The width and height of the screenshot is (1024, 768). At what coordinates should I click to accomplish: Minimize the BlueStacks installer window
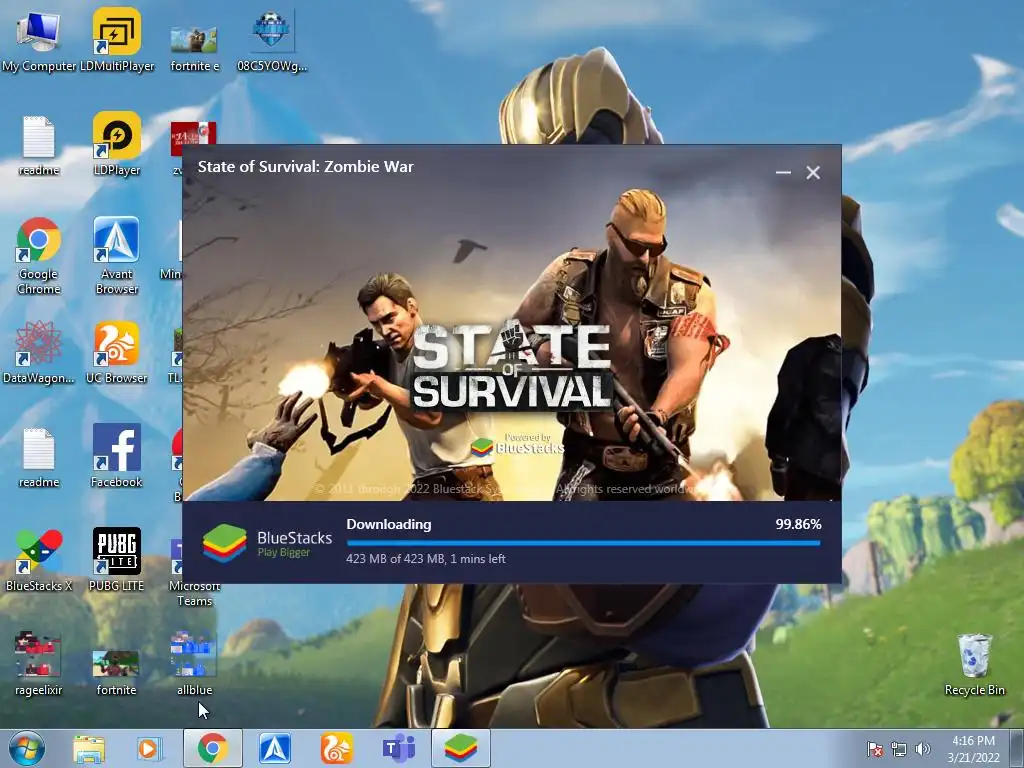point(783,172)
